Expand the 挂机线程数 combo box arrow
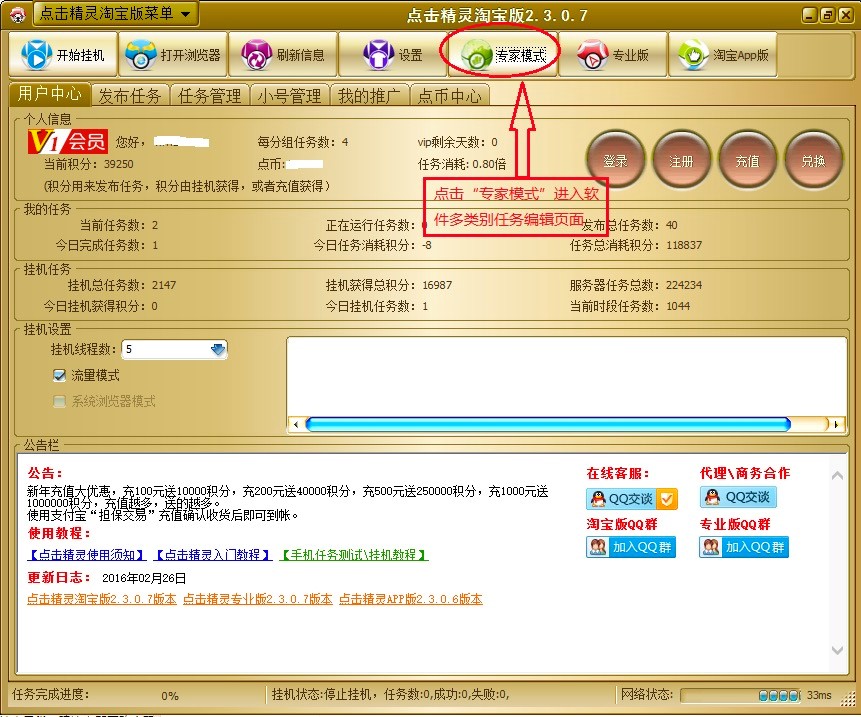Screen dimensions: 861x717 (218, 349)
